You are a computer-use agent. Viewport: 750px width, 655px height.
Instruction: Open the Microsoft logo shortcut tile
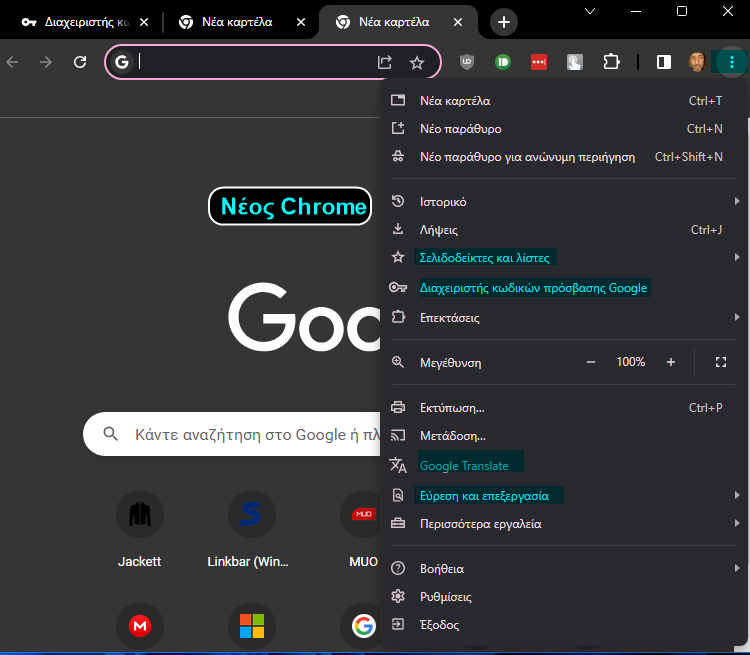[x=252, y=626]
